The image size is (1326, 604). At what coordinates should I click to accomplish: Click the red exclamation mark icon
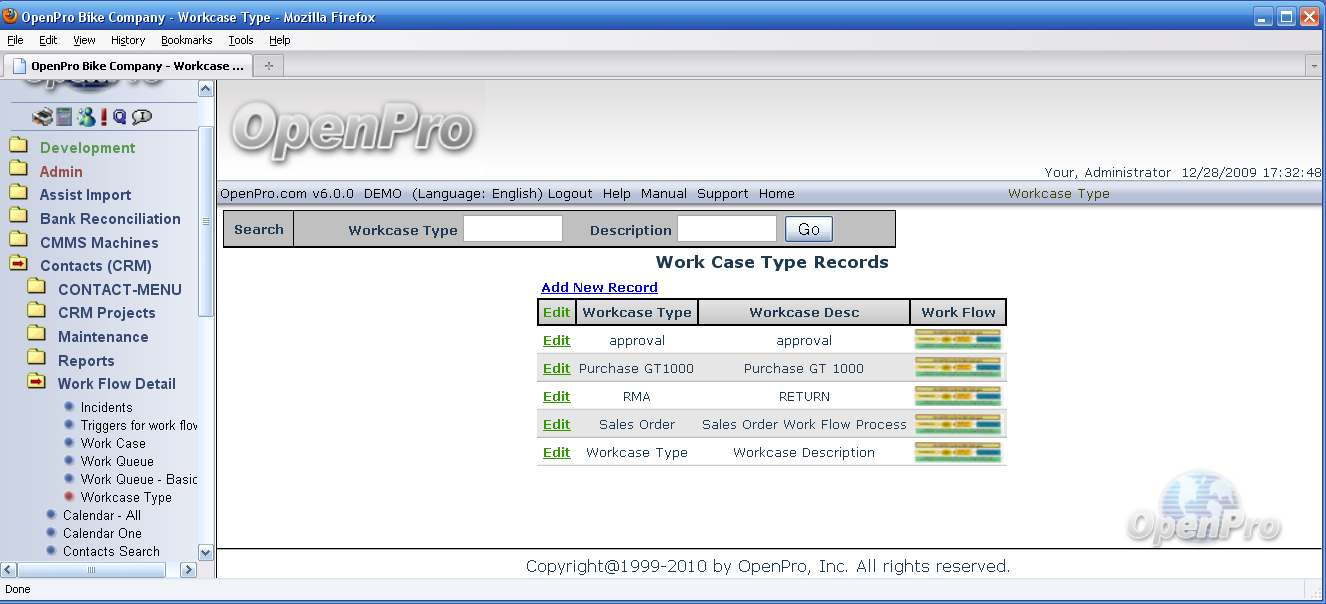[103, 117]
